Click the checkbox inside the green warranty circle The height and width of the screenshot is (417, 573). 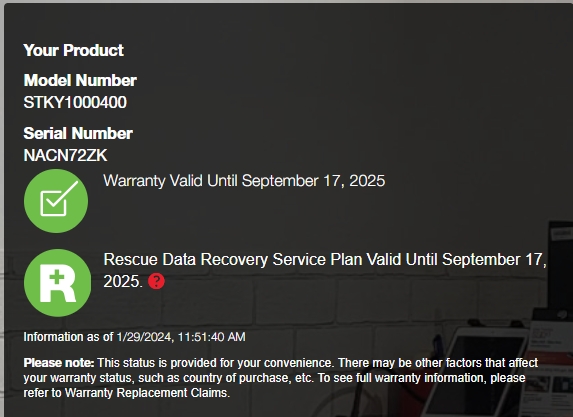[x=58, y=199]
